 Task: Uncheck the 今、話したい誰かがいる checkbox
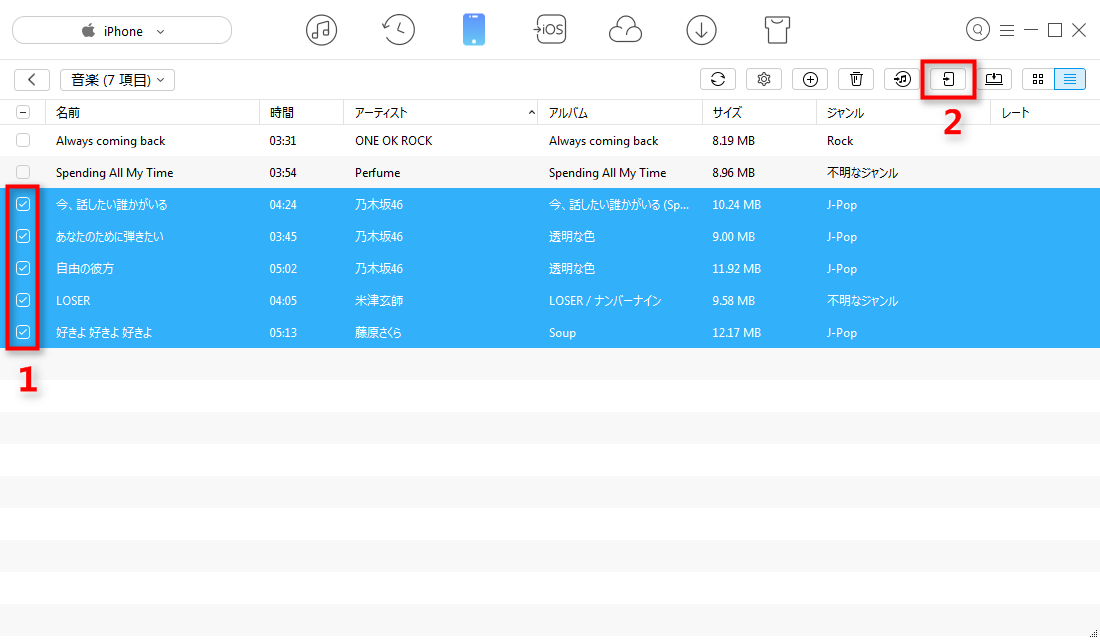23,204
